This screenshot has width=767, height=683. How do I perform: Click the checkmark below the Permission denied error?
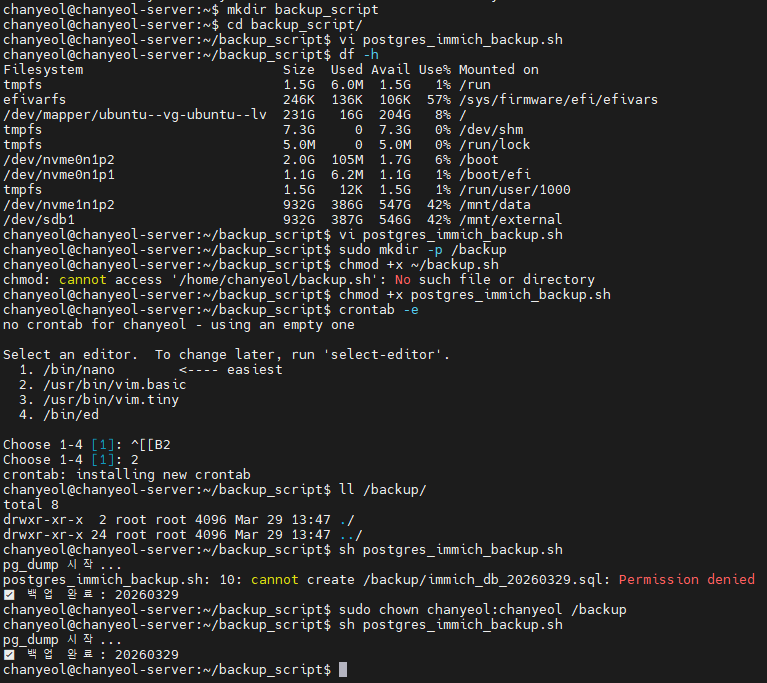[x=9, y=595]
